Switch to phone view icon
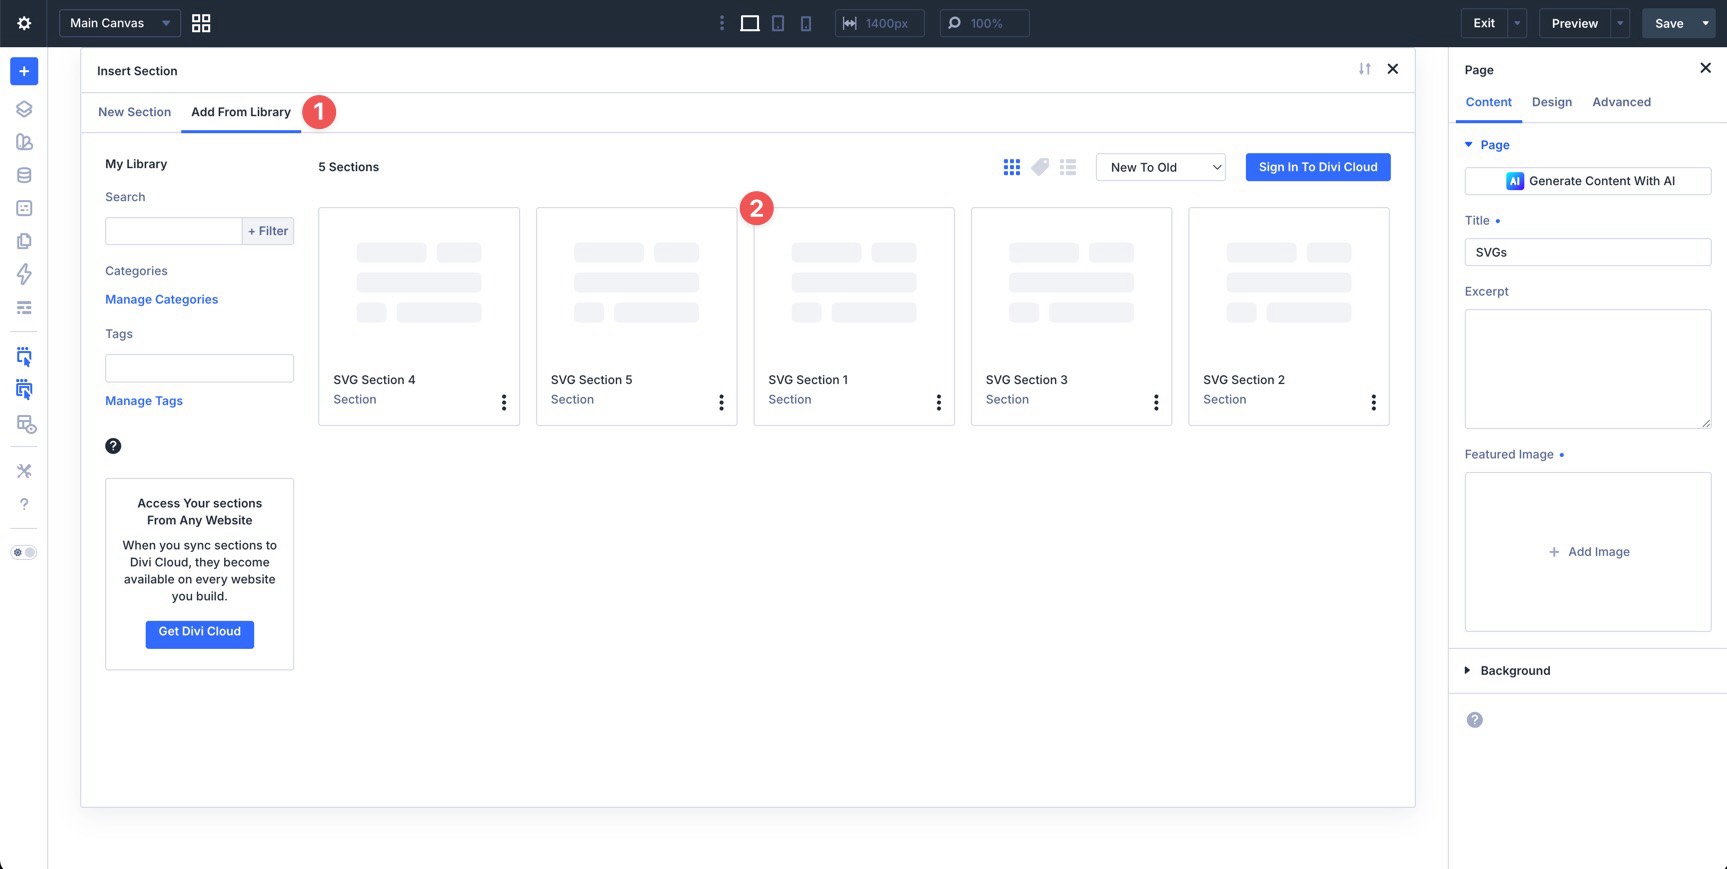 coord(806,23)
